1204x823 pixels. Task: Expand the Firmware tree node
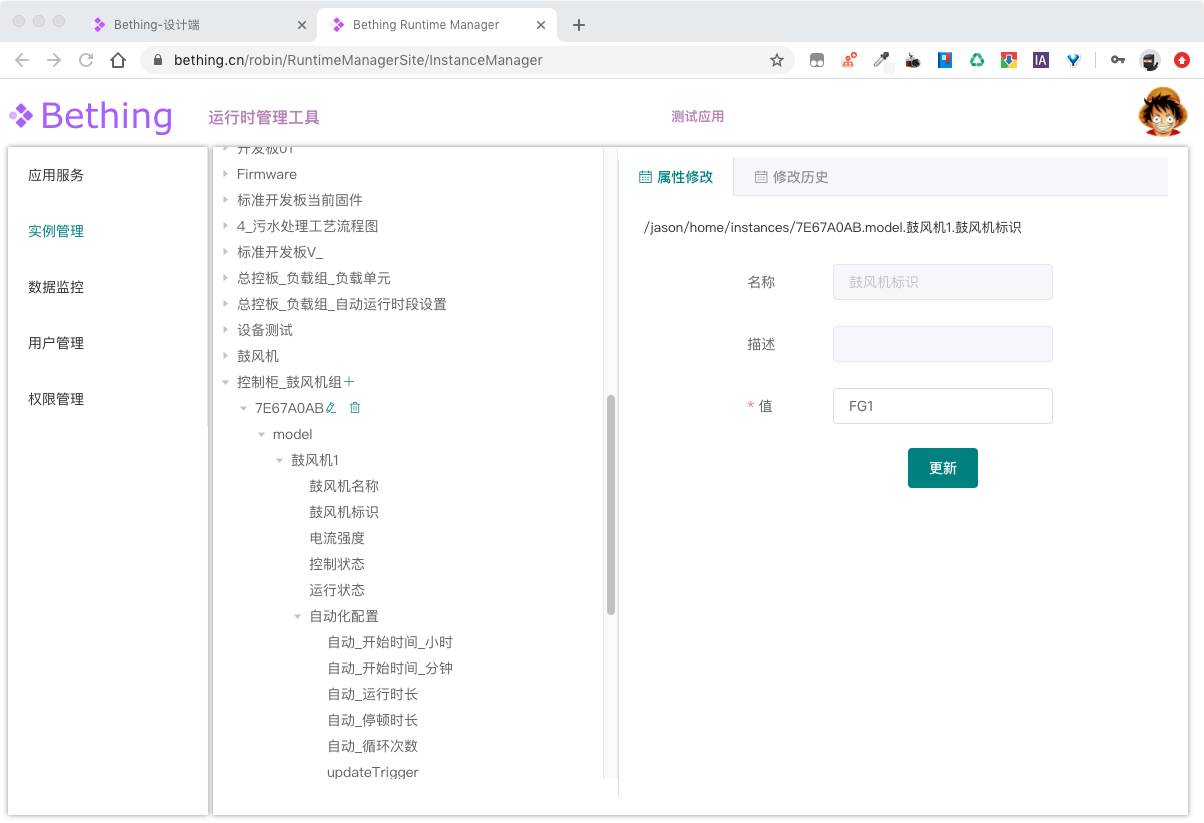coord(226,174)
